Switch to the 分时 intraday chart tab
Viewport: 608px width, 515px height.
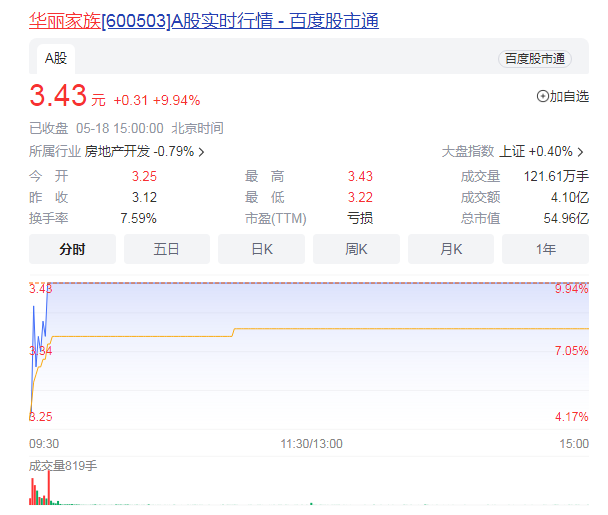tap(72, 249)
